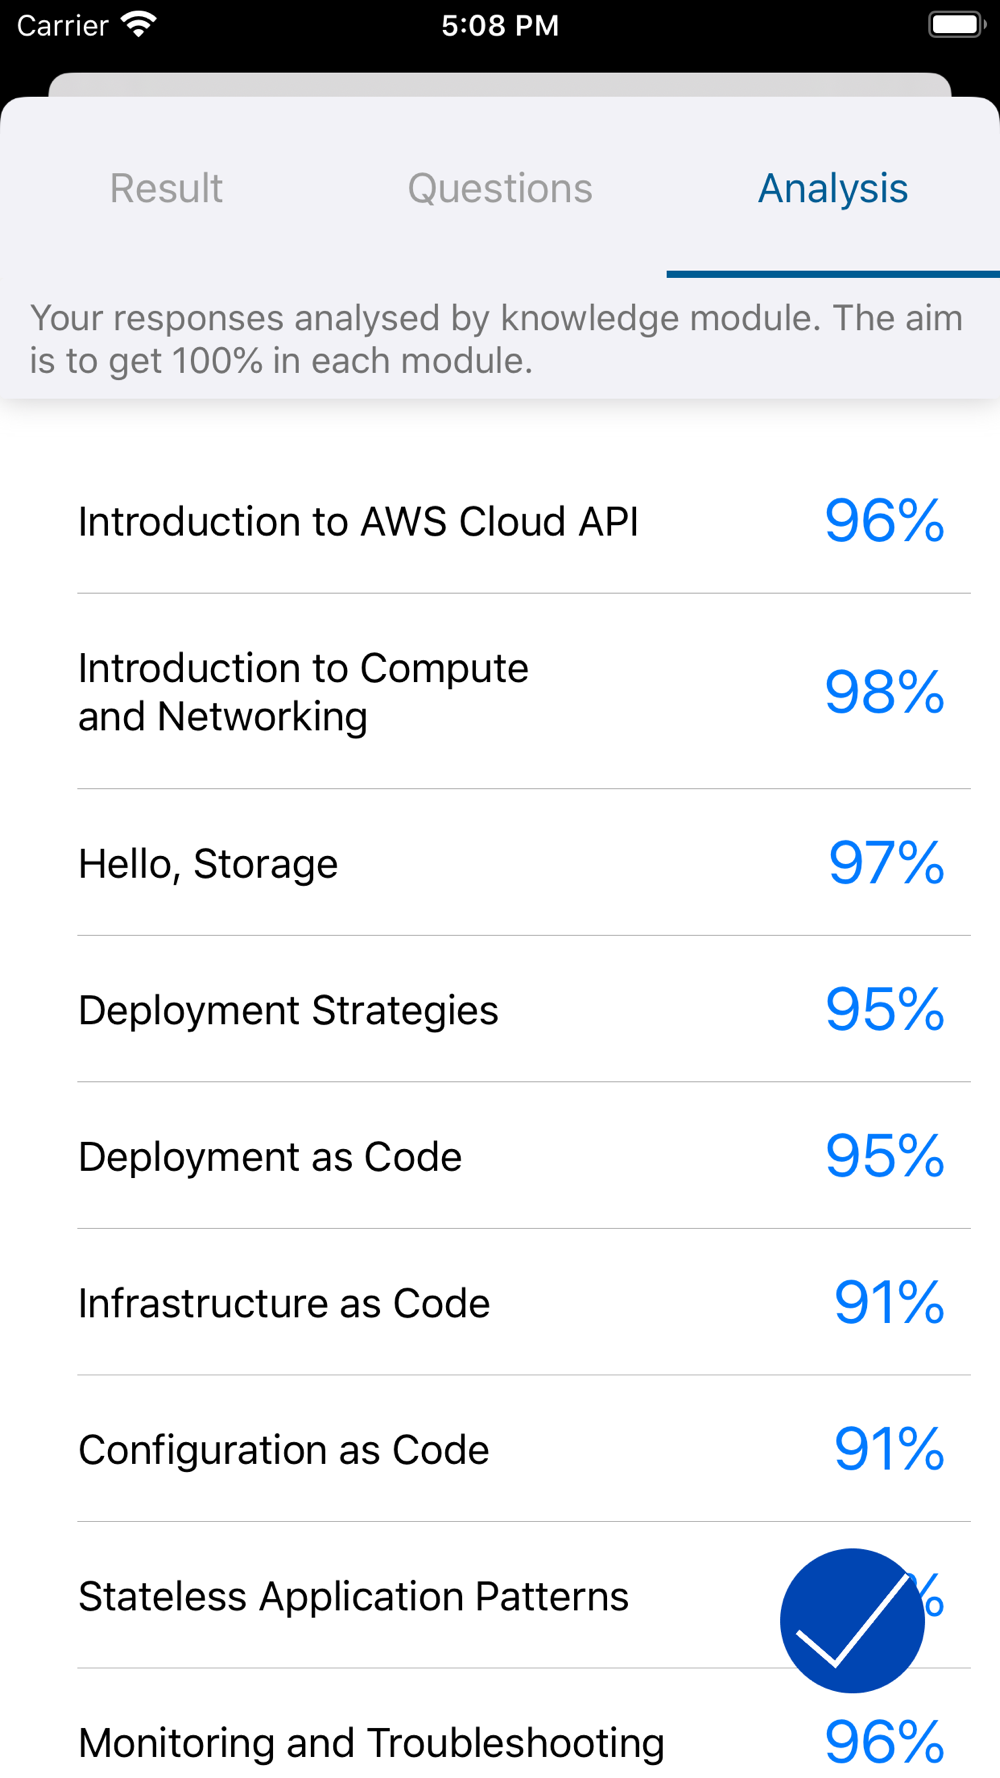Image resolution: width=1000 pixels, height=1778 pixels.
Task: Tap the blue checkmark floating button
Action: (852, 1620)
